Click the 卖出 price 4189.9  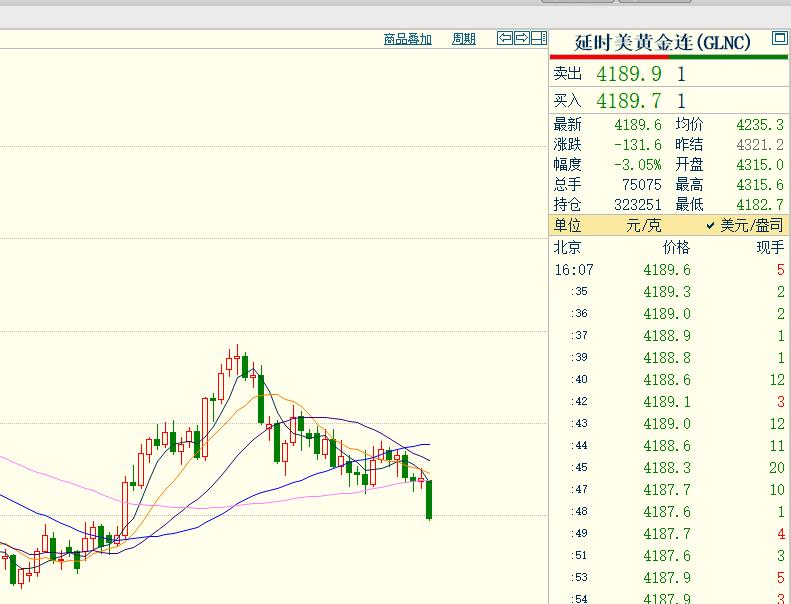tap(629, 74)
